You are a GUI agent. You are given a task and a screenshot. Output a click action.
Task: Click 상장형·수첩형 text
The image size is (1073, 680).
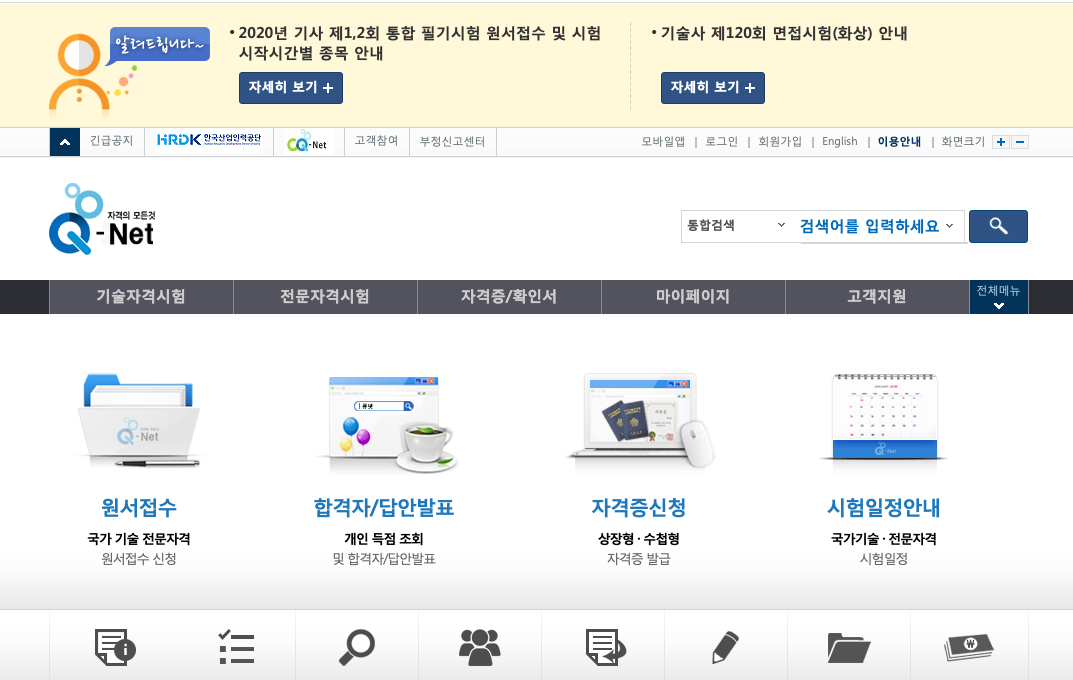click(x=638, y=539)
